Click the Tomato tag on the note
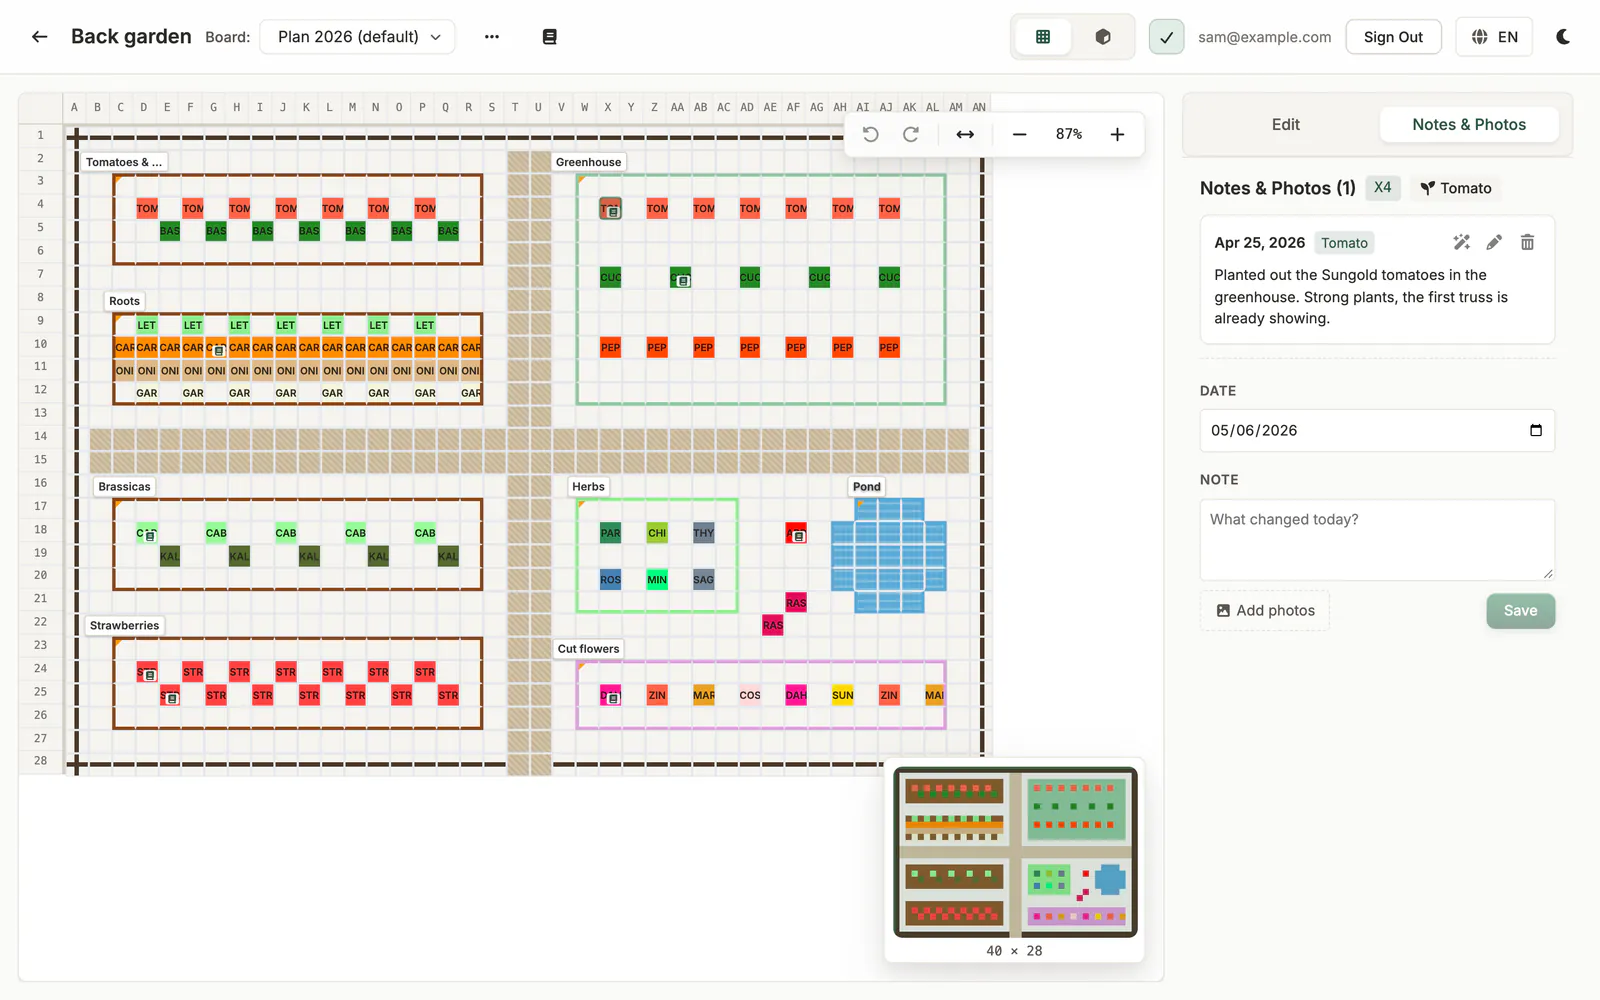 click(1344, 243)
